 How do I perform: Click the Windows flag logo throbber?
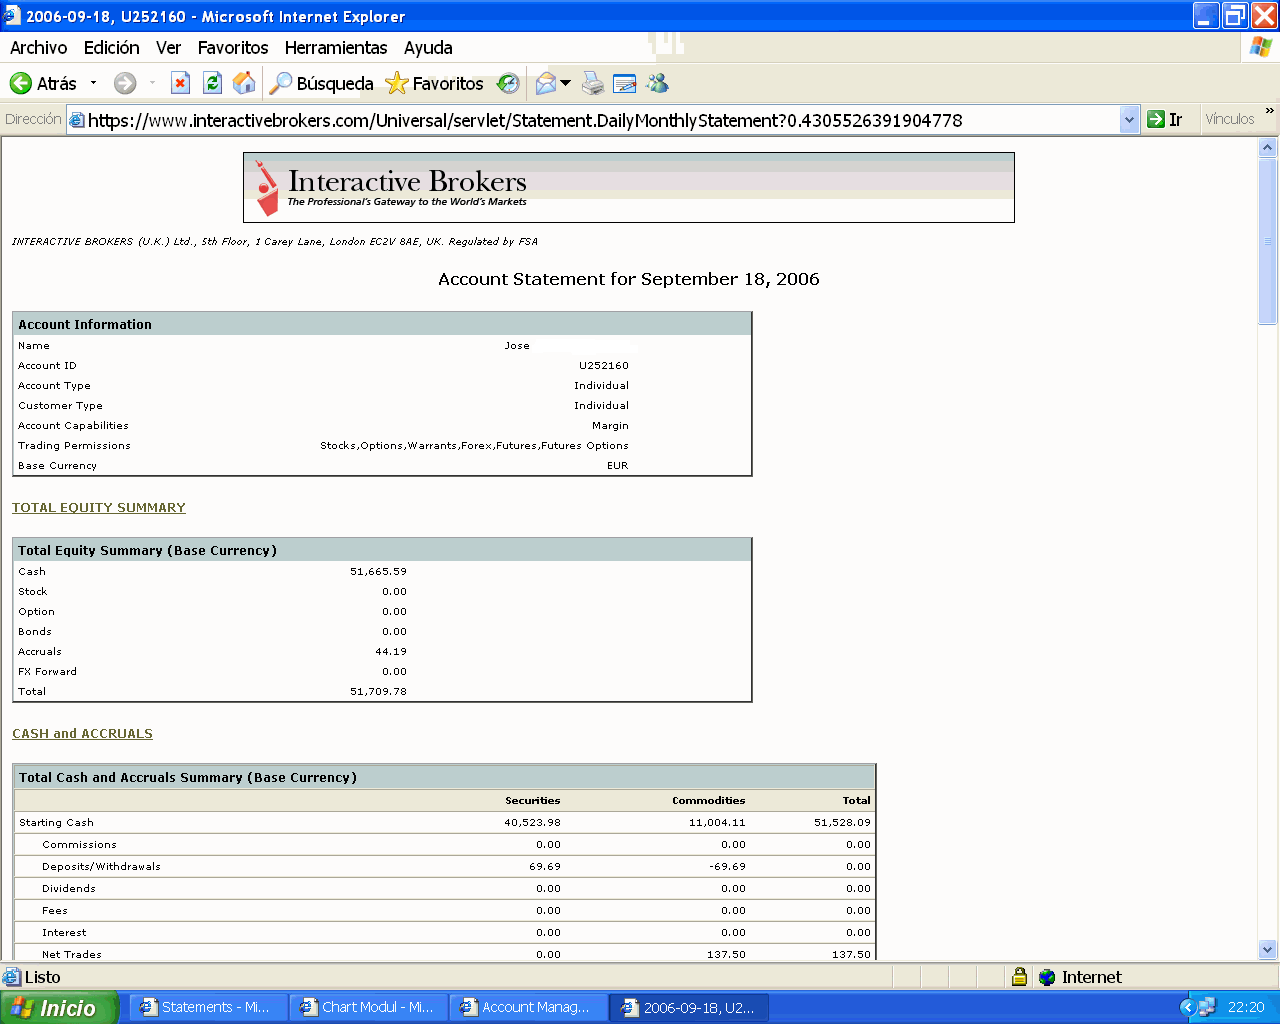pyautogui.click(x=1260, y=47)
